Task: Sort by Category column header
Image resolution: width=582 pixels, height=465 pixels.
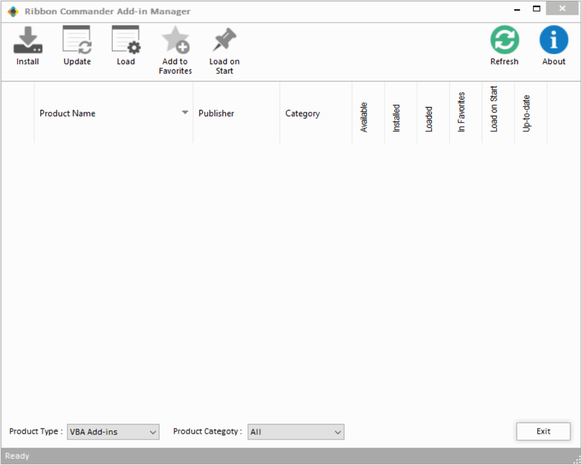Action: (x=315, y=113)
